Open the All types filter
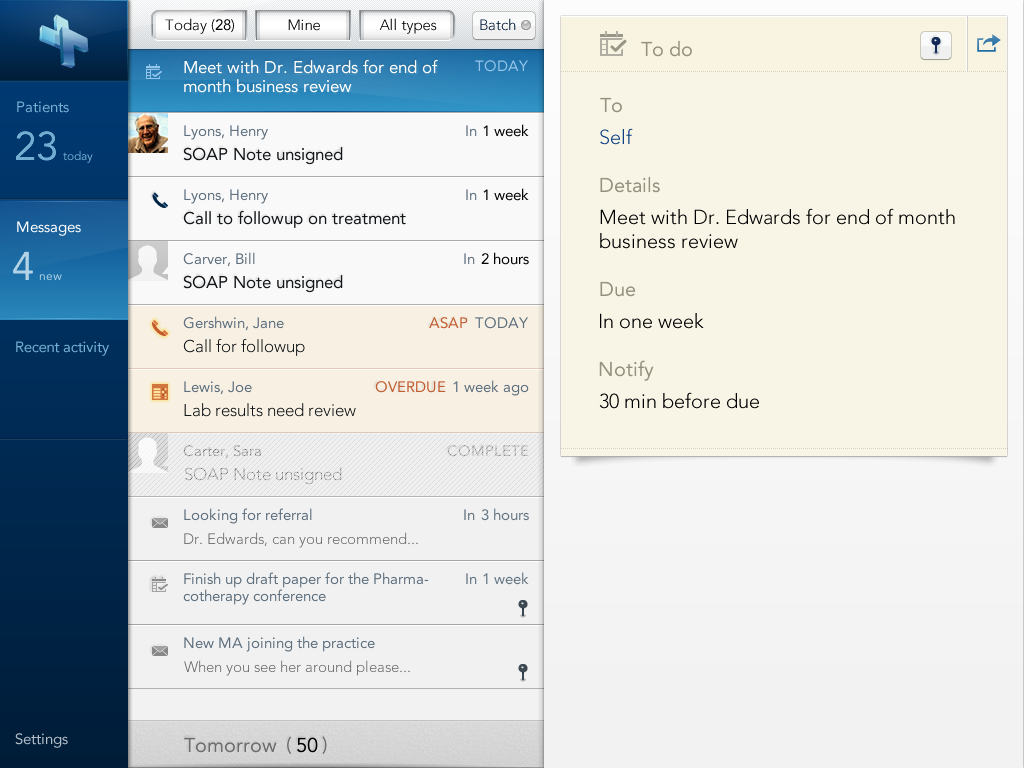Screen dimensions: 1024x768 coord(408,25)
